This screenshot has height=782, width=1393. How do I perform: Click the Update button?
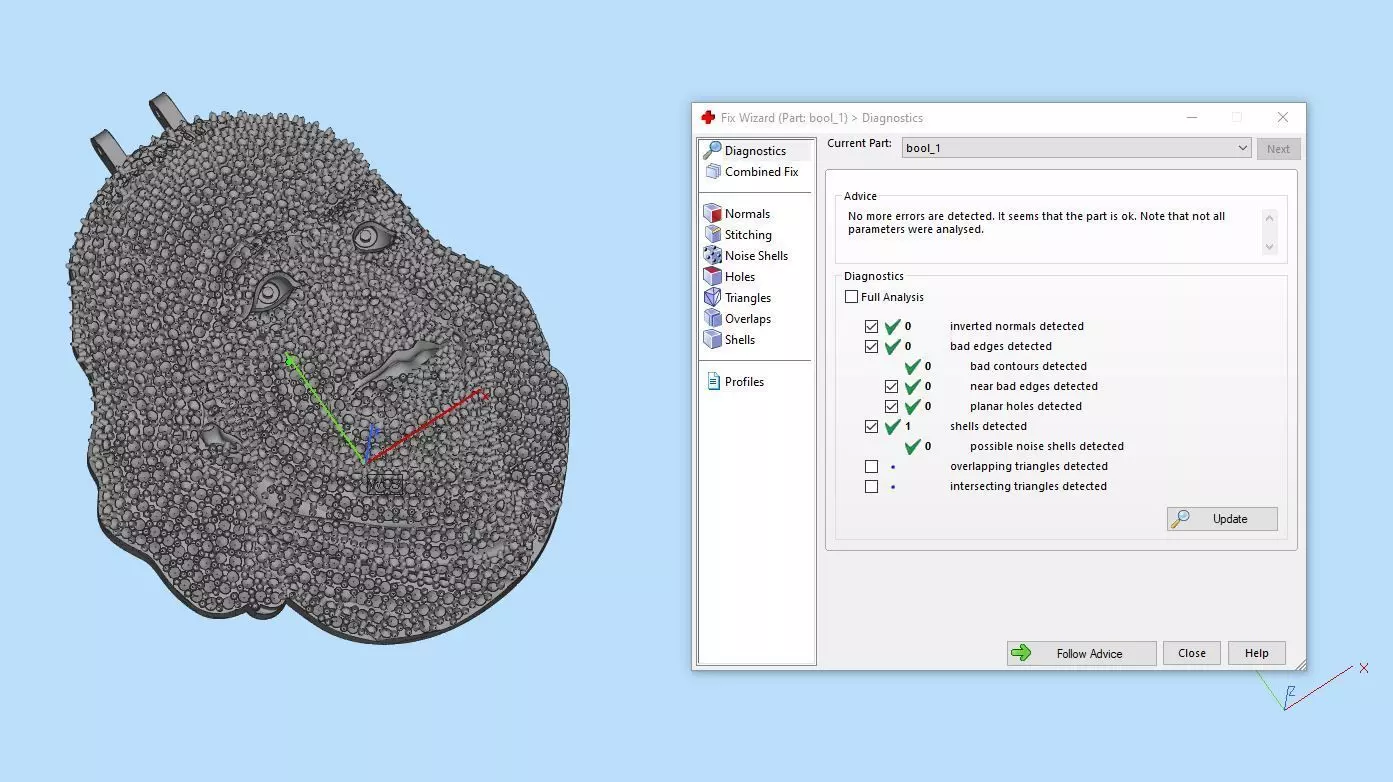[1222, 519]
